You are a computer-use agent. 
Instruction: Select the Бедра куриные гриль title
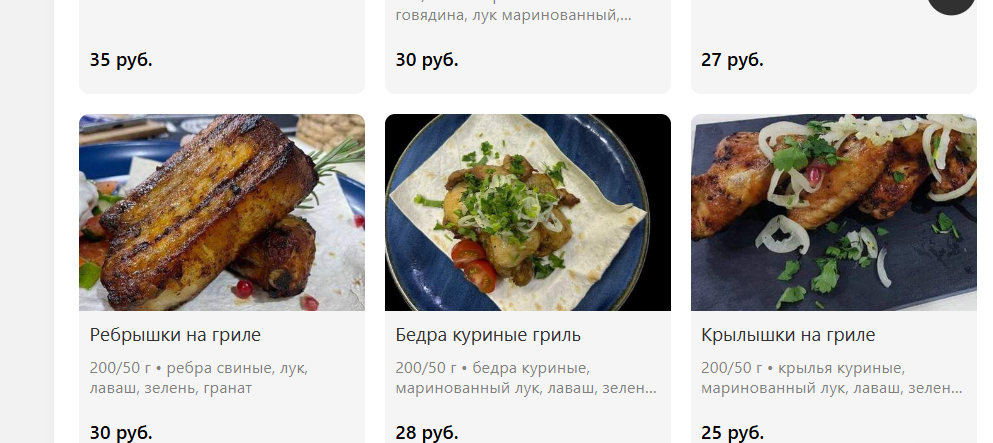pyautogui.click(x=488, y=335)
